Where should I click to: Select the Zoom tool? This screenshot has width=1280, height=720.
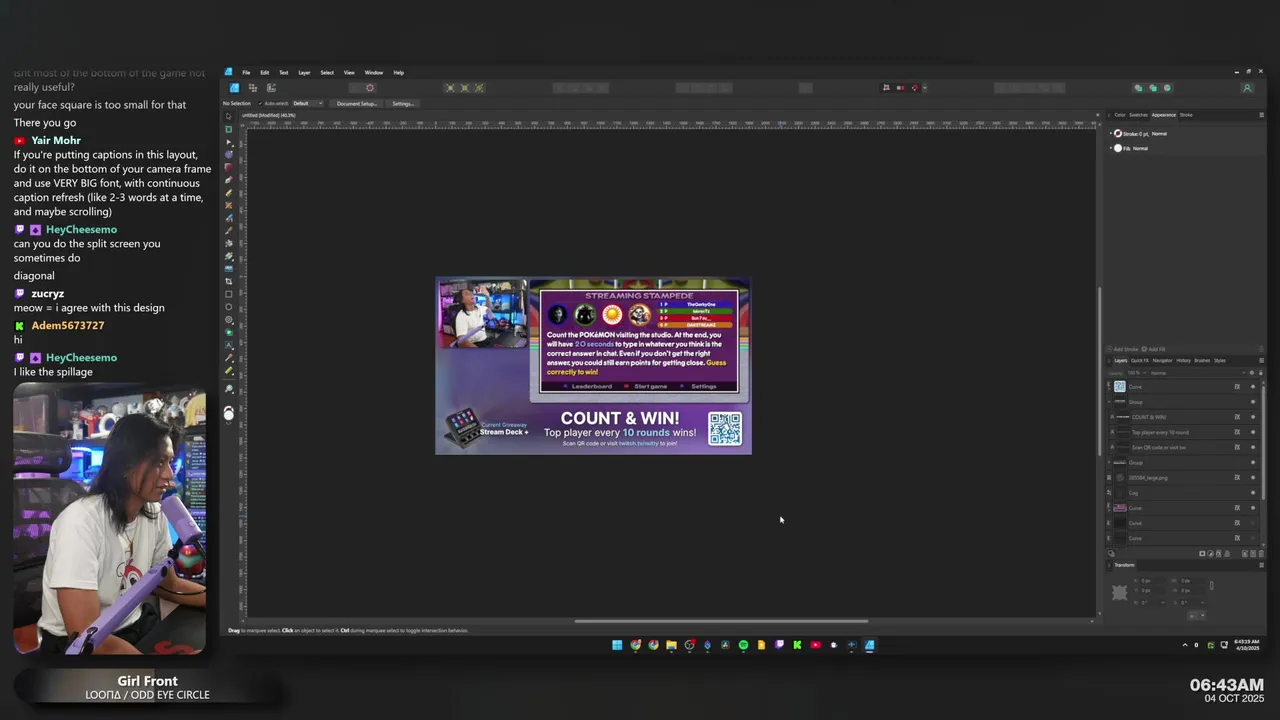tap(229, 388)
